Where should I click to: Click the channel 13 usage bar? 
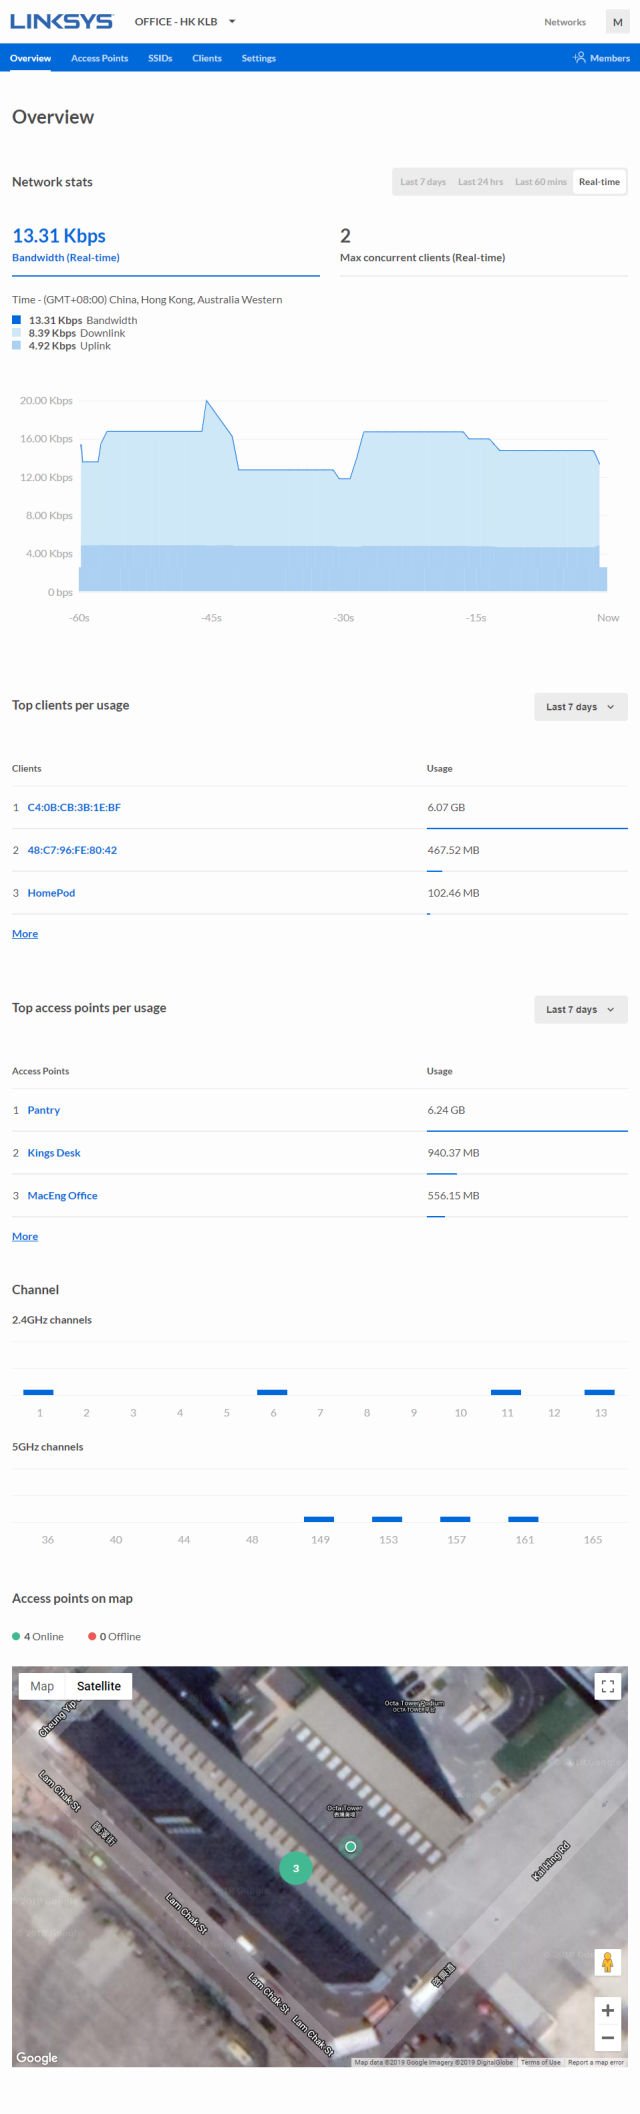point(599,1392)
